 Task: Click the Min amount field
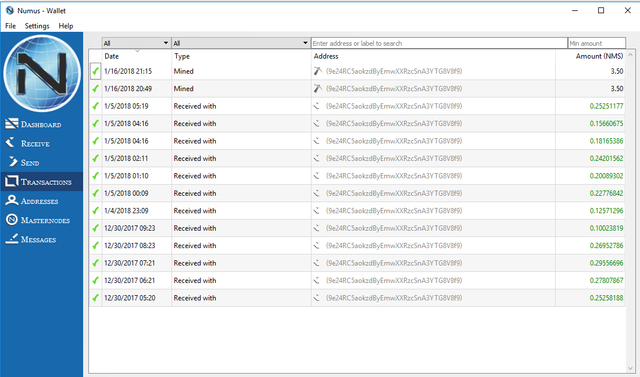click(x=597, y=43)
